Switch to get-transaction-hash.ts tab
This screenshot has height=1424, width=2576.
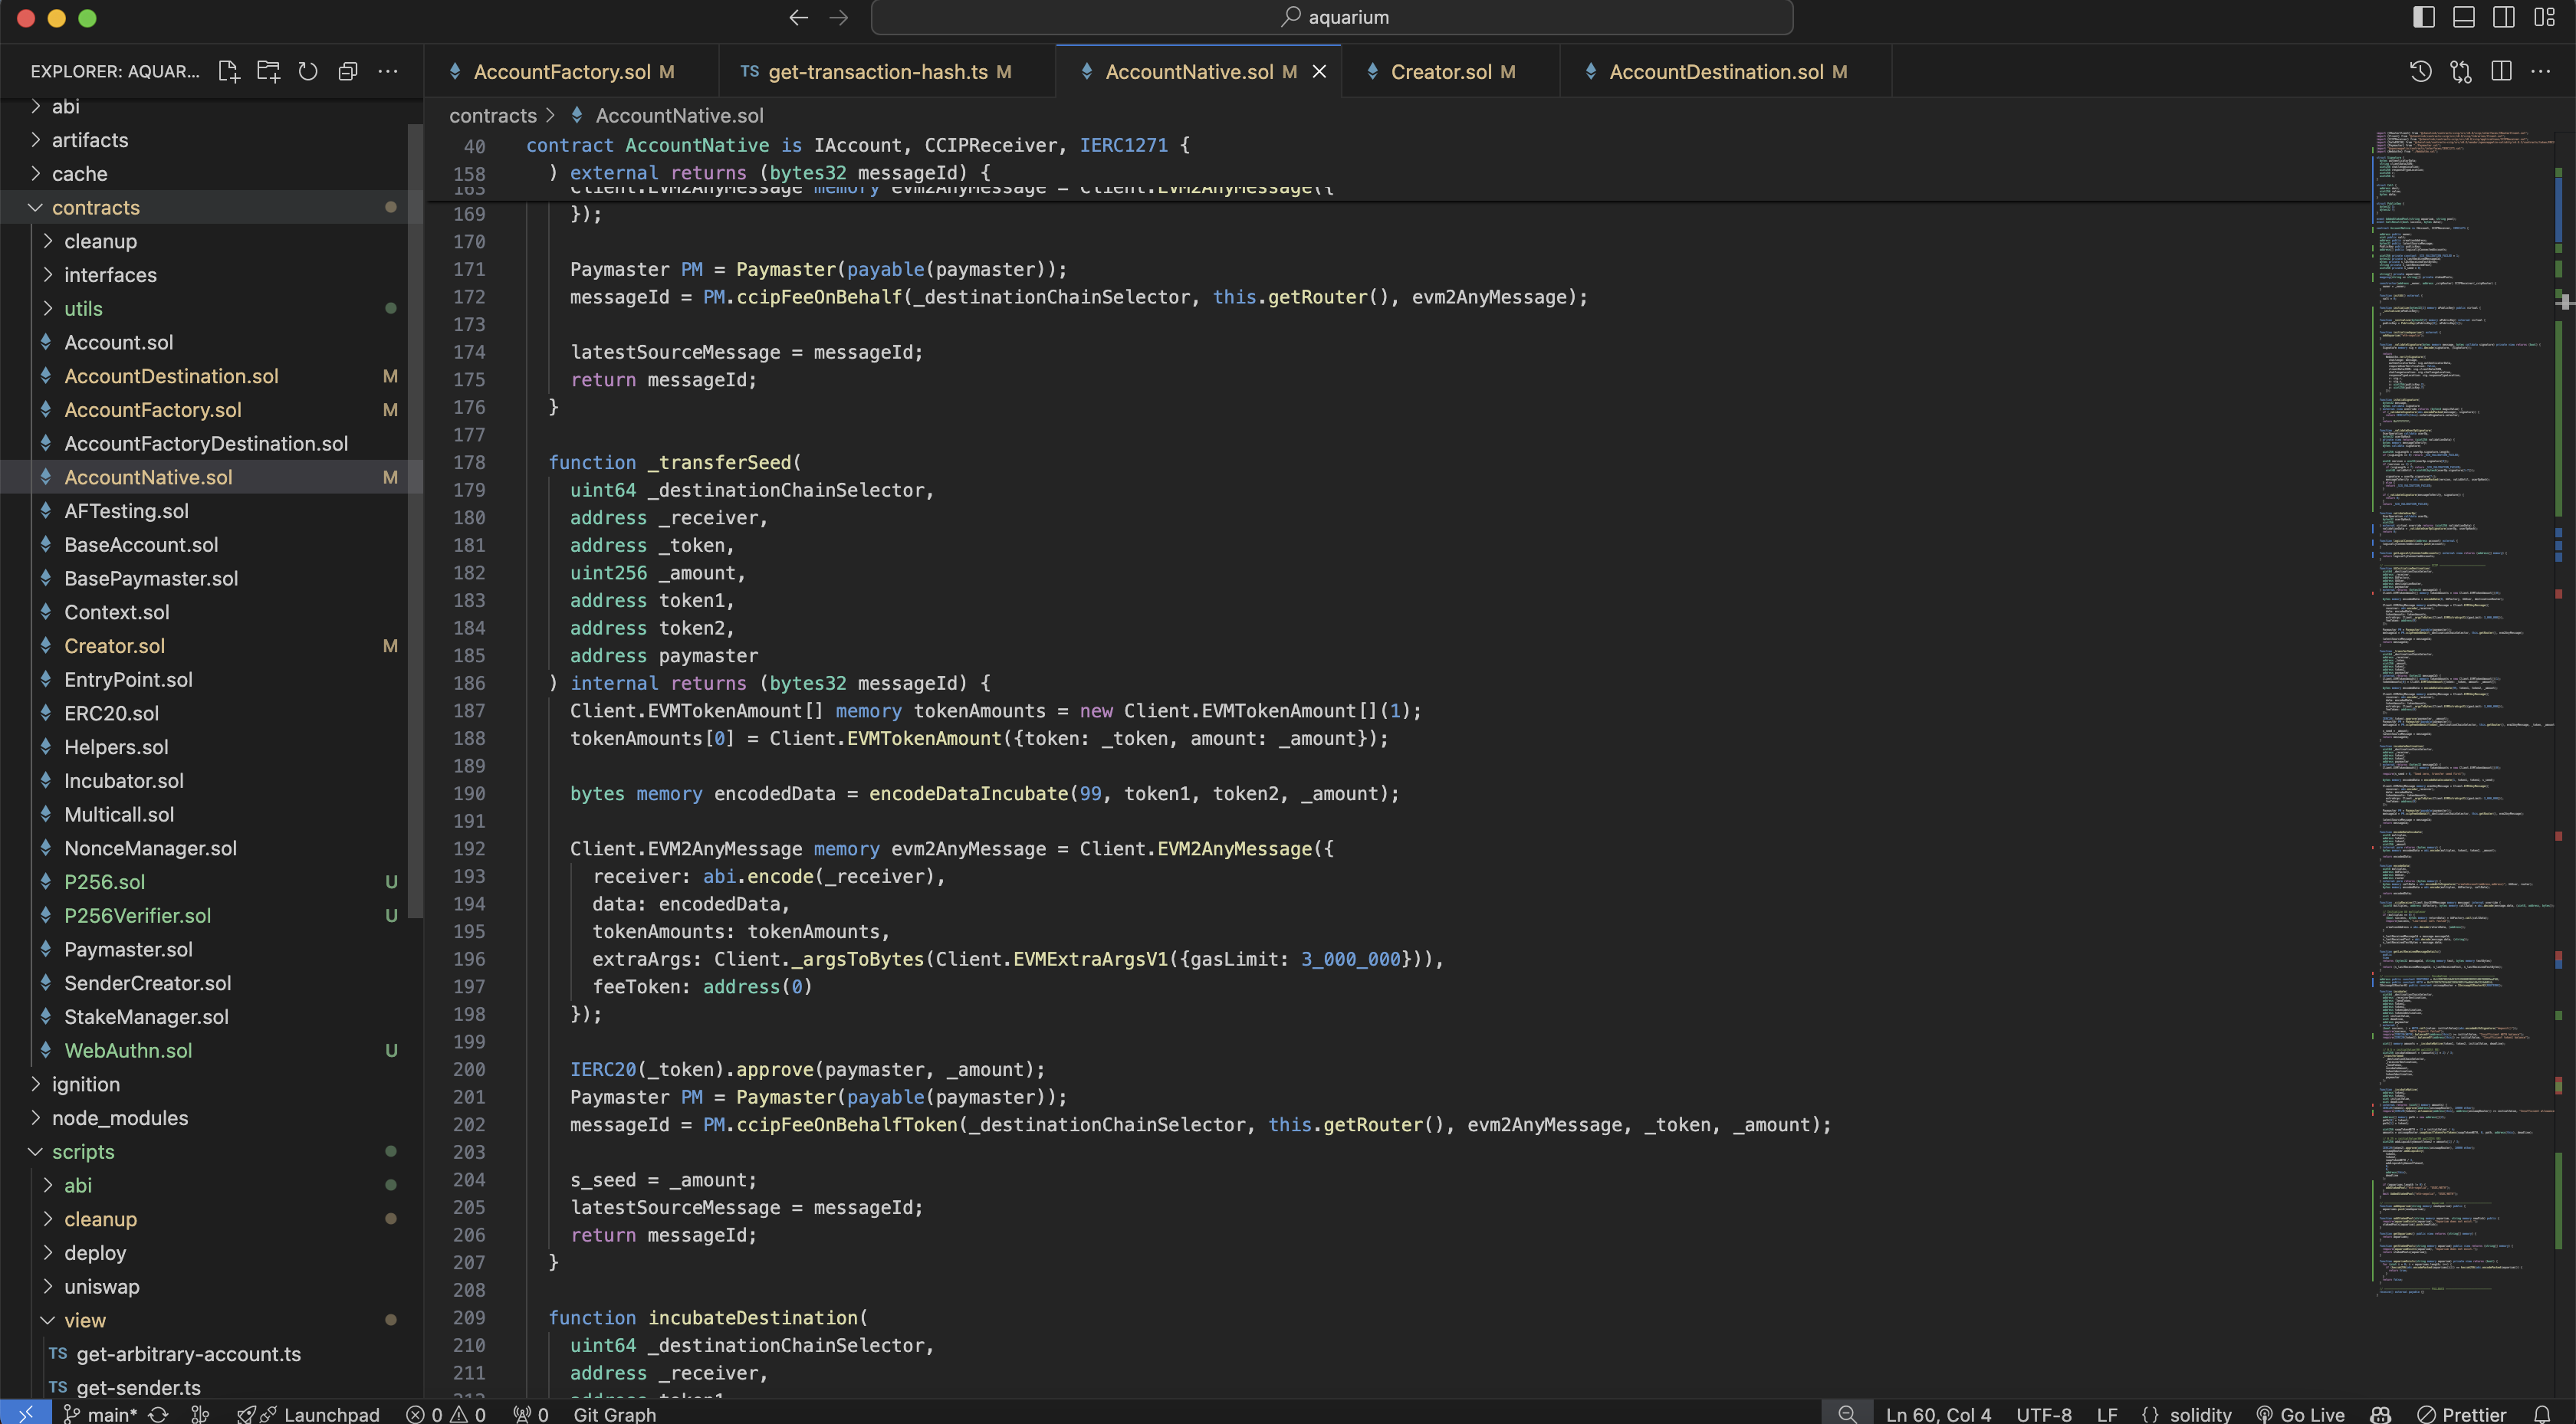pos(877,72)
